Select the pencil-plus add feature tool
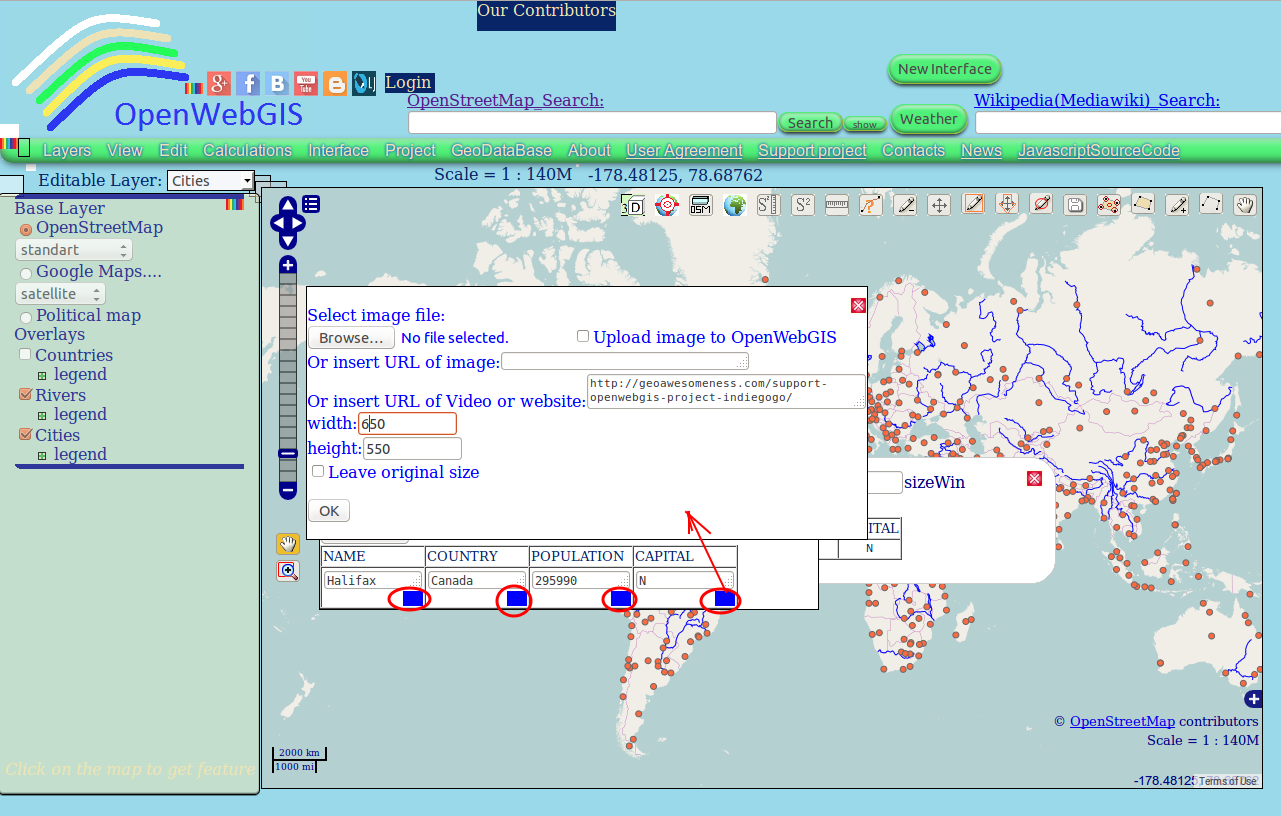This screenshot has width=1281, height=816. [x=1177, y=205]
